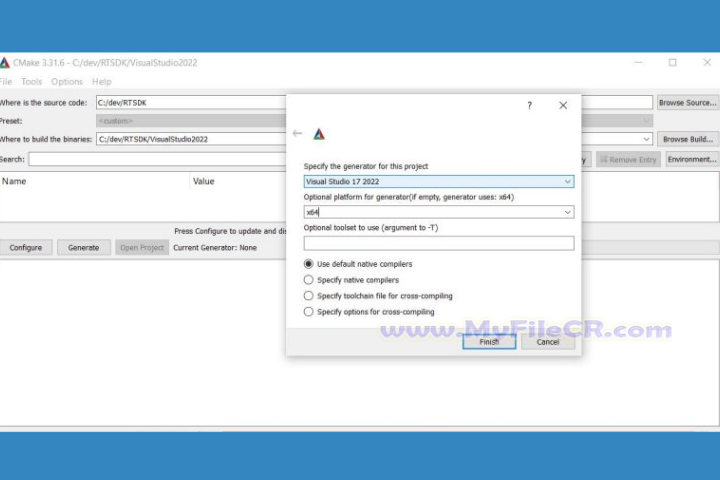This screenshot has width=720, height=480.
Task: Click the Search input field
Action: [157, 159]
